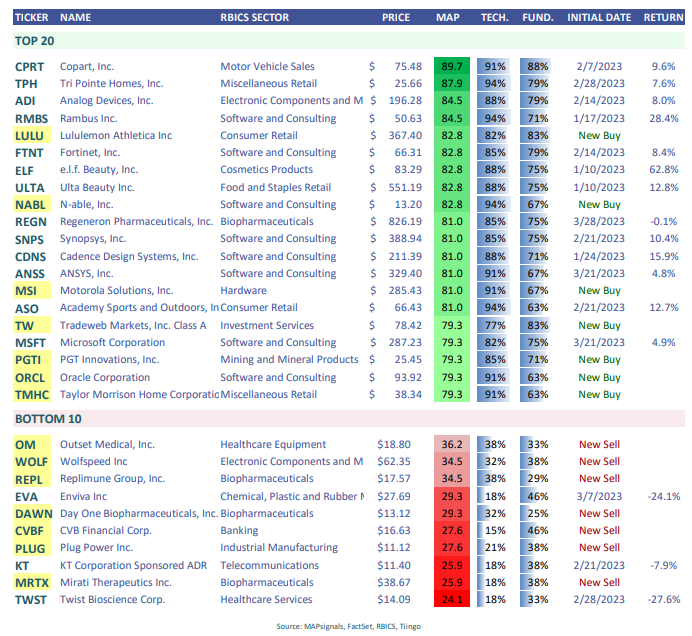Click the 62.8% return for ELF
Image resolution: width=692 pixels, height=636 pixels.
[x=664, y=169]
